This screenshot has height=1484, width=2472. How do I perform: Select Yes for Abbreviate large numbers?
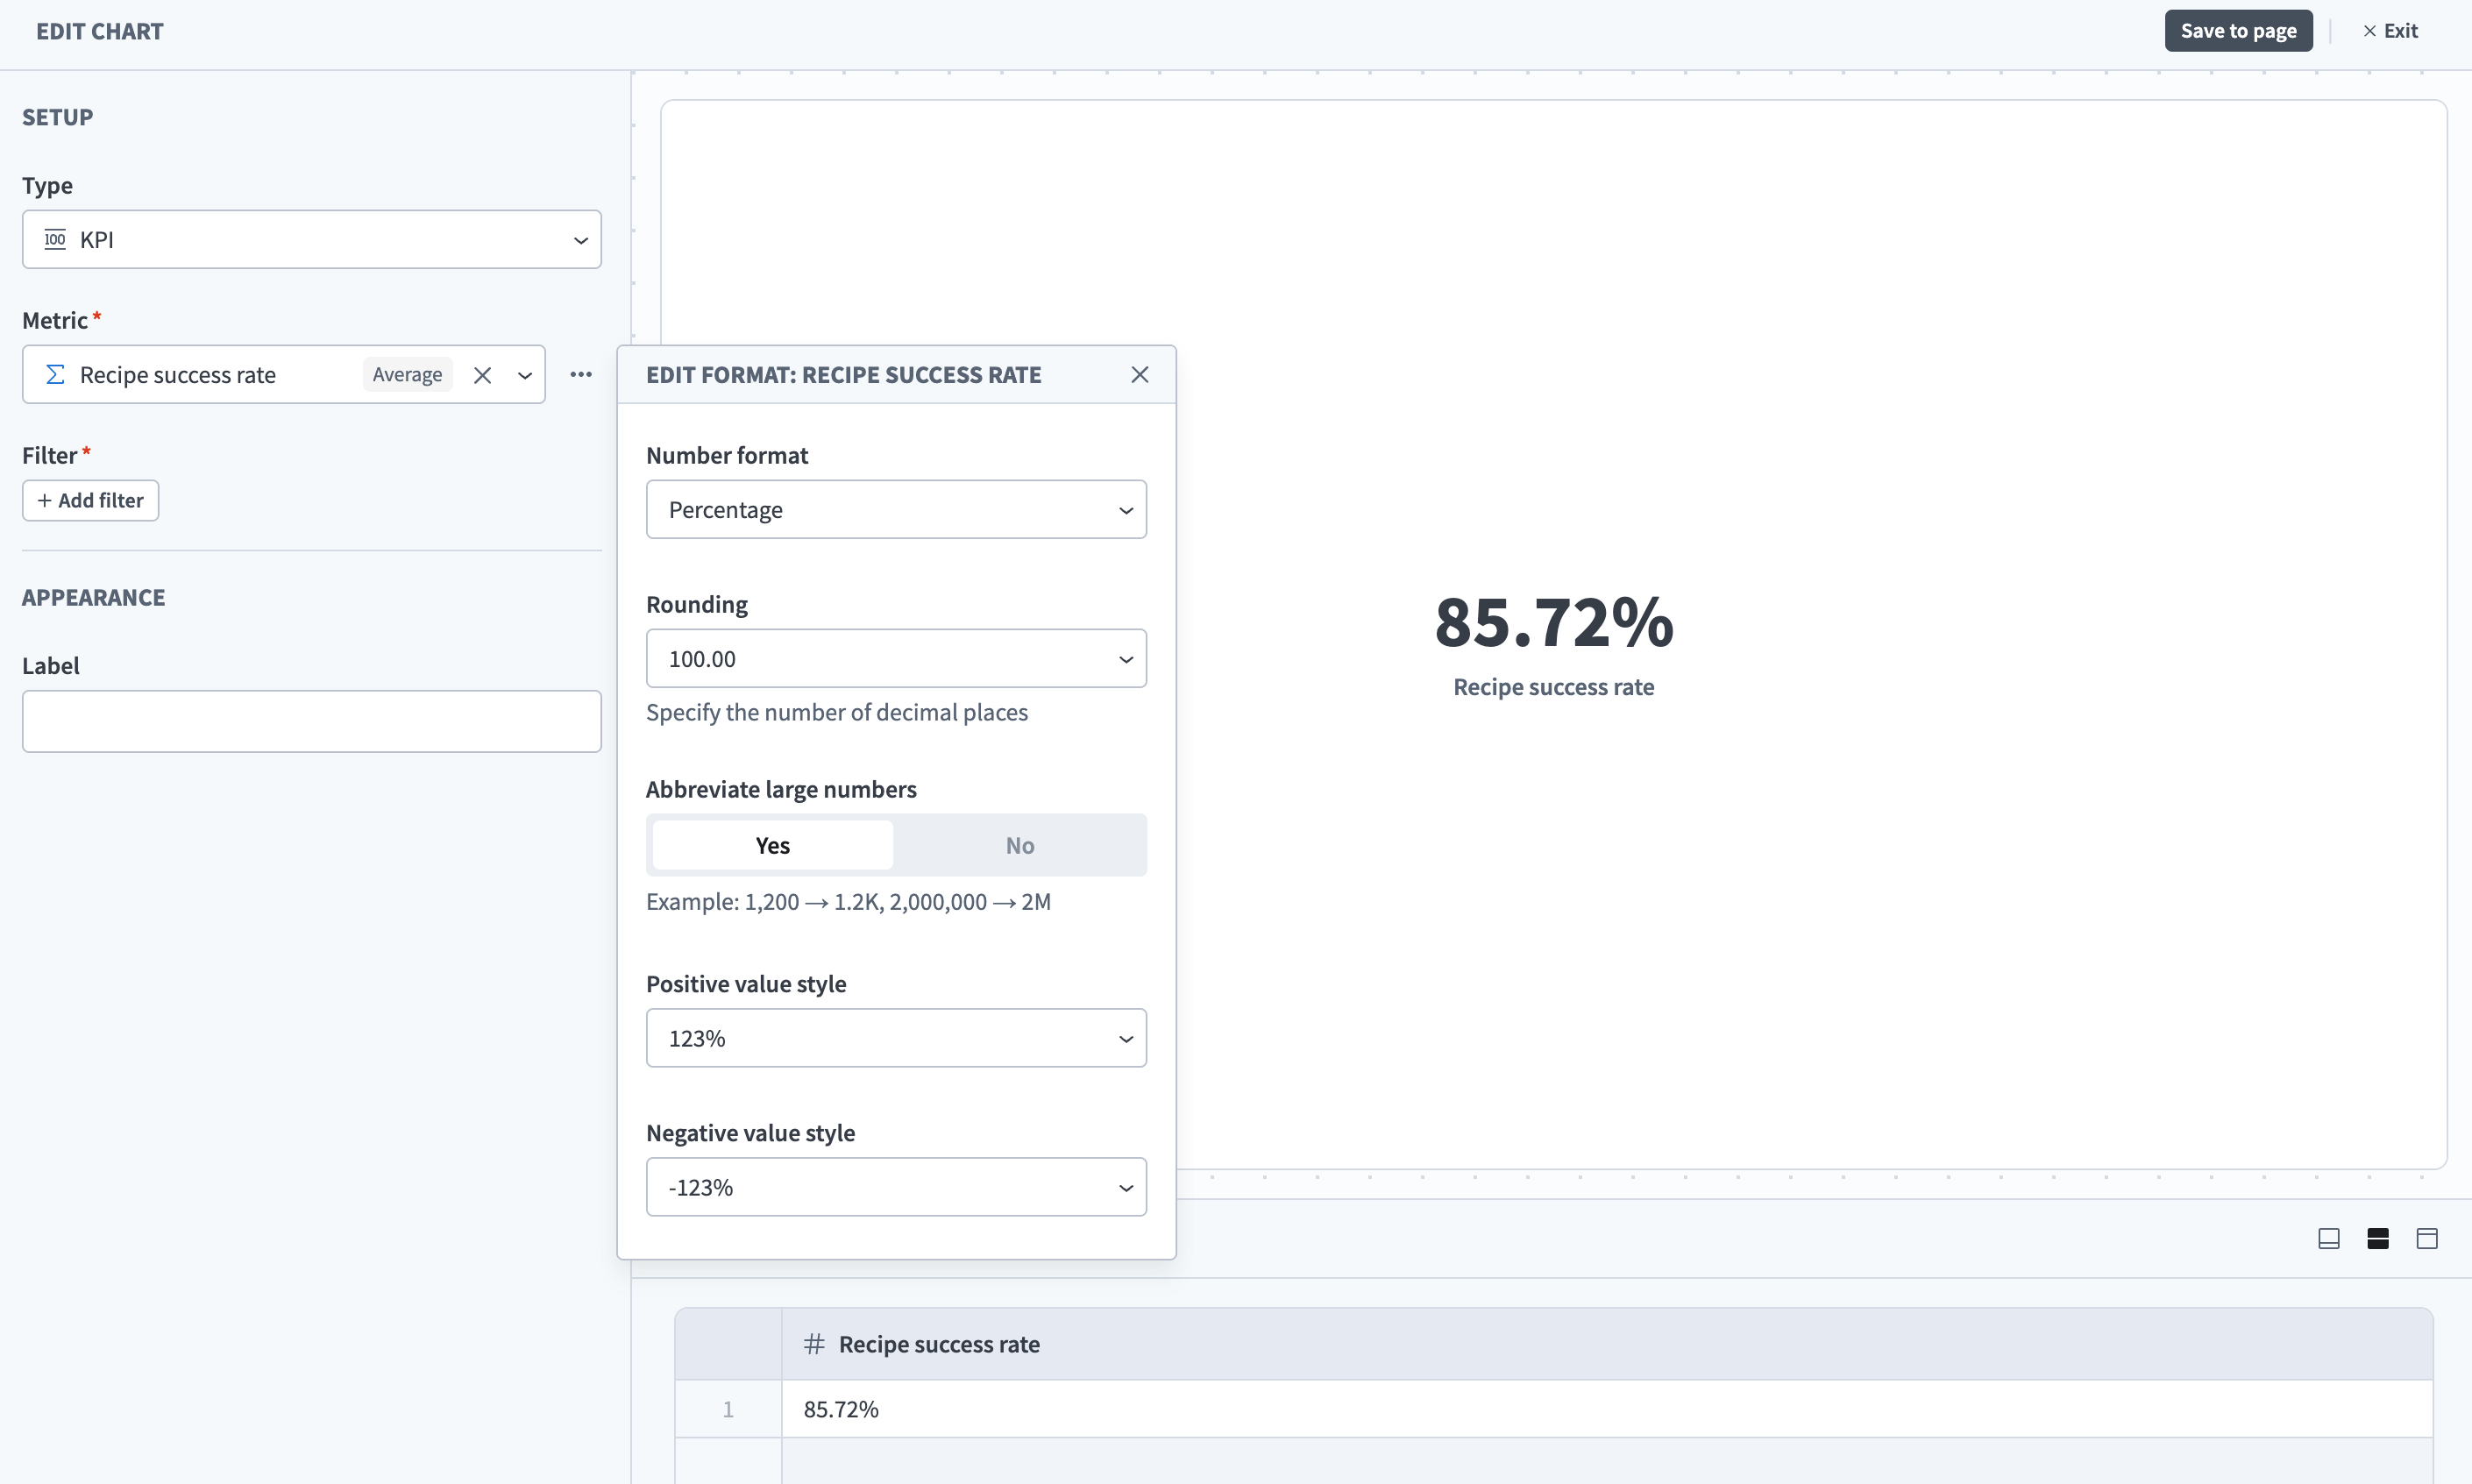(773, 846)
